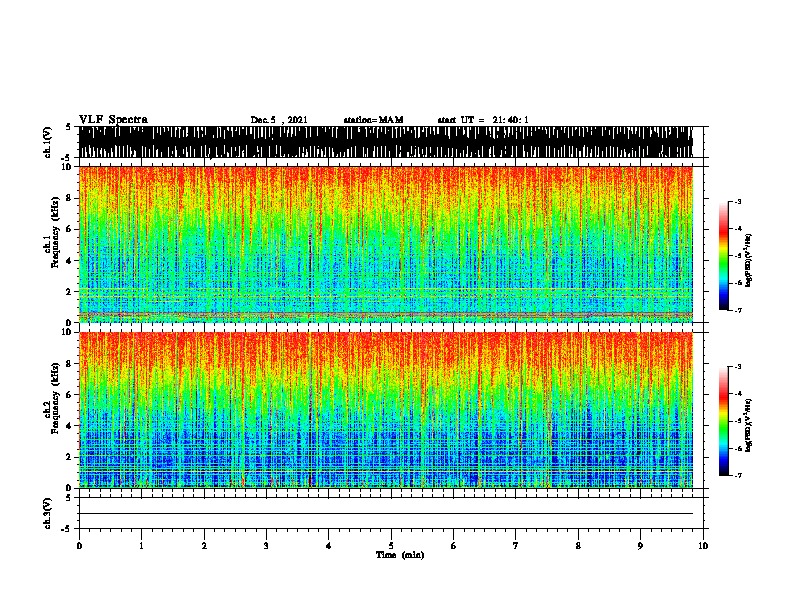Click the "VLF Spectra" plot title

point(113,120)
